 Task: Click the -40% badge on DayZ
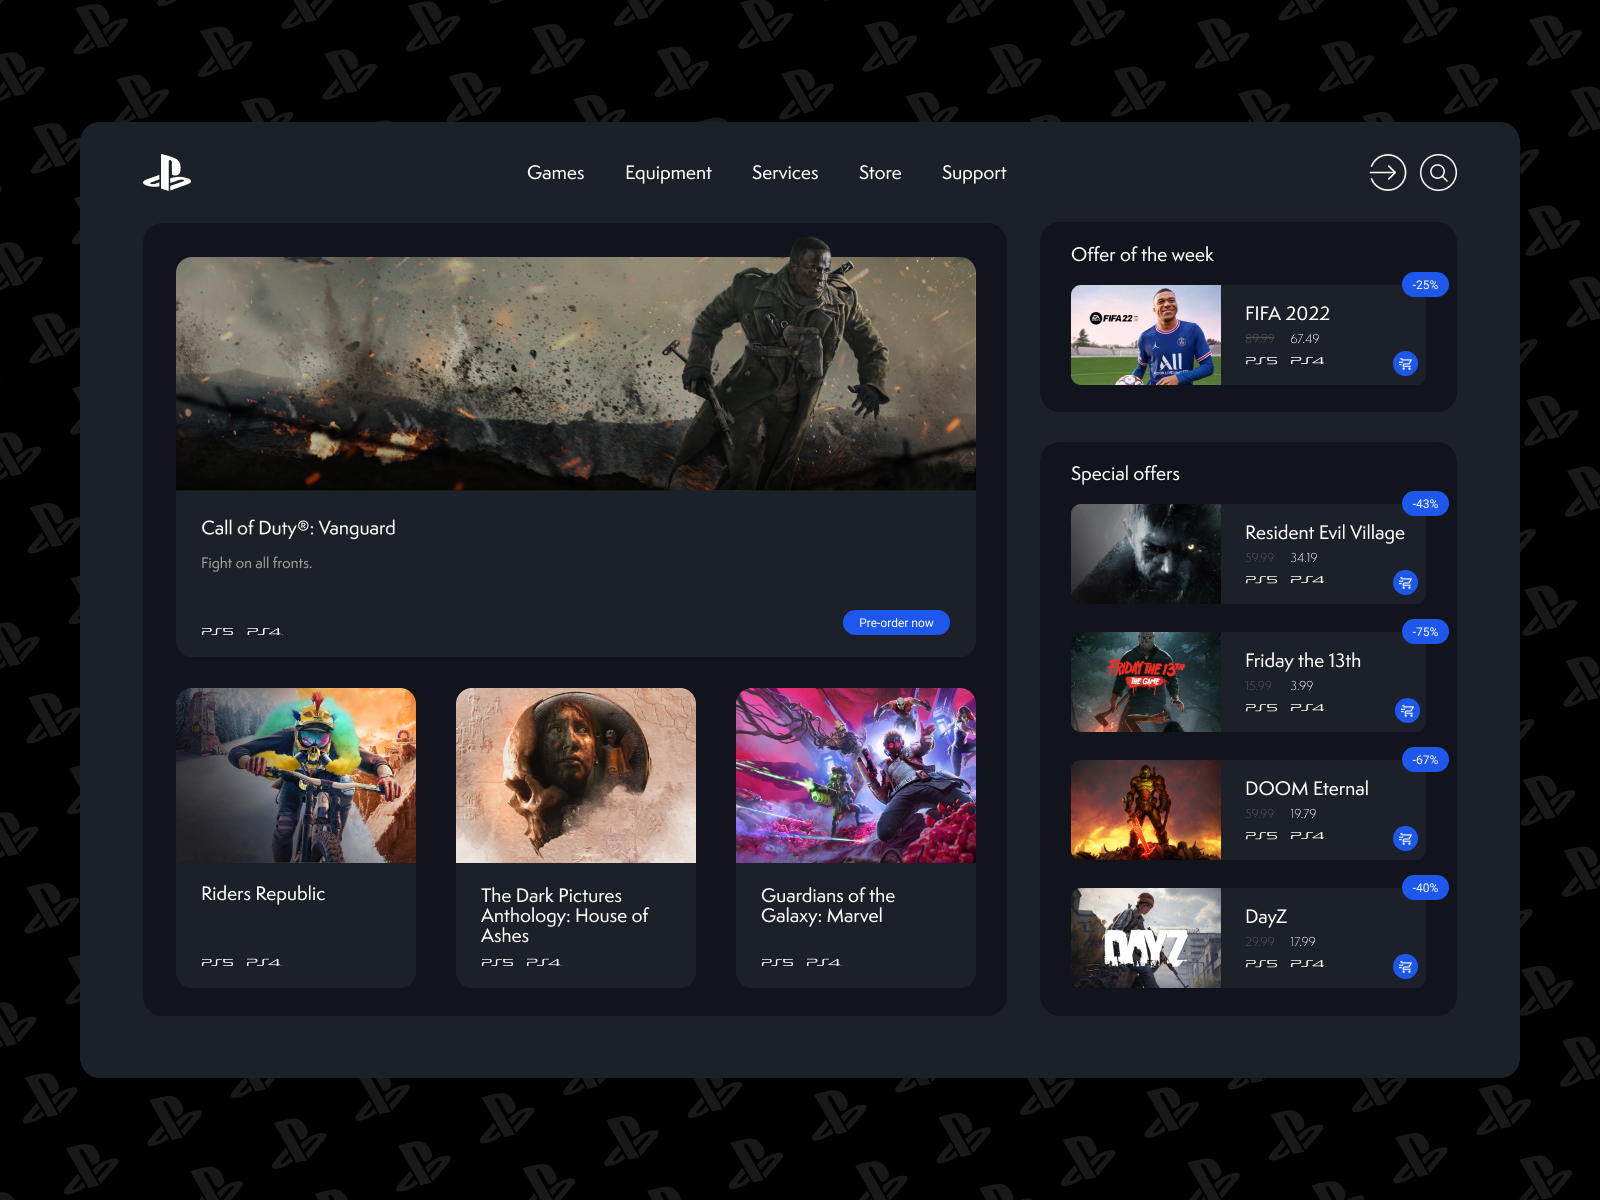tap(1425, 888)
